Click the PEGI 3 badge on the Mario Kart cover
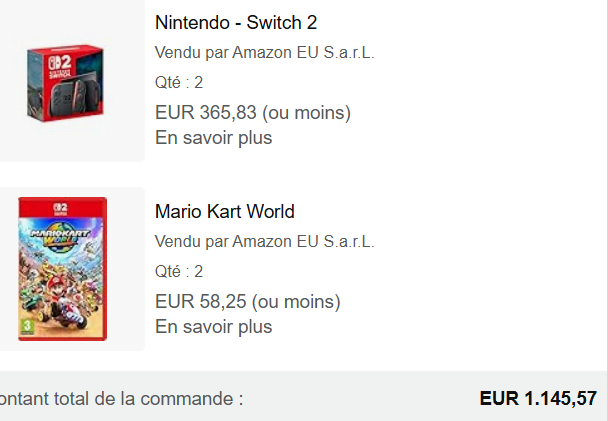Screen dimensions: 608x421 pos(27,327)
